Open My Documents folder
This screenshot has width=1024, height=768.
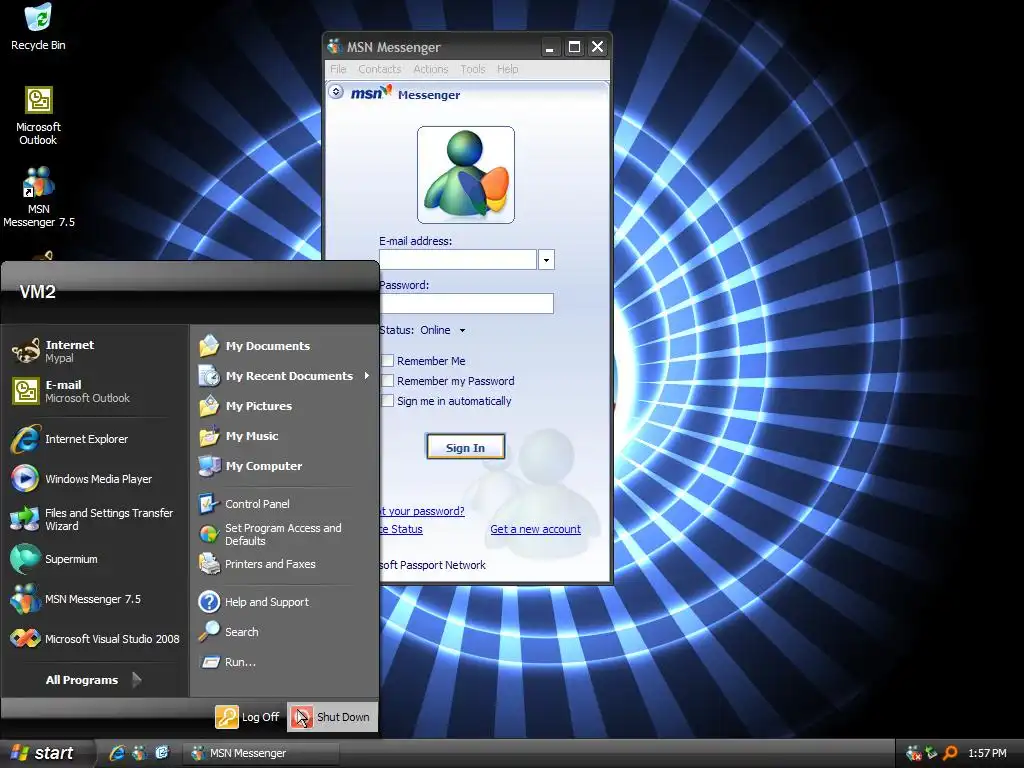click(x=284, y=345)
